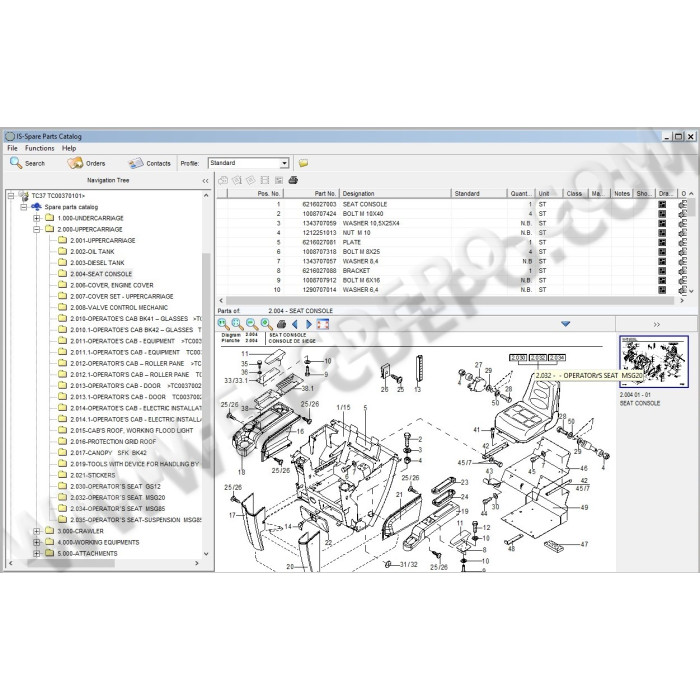Open the Orders window
Image resolution: width=700 pixels, height=700 pixels.
tap(86, 163)
